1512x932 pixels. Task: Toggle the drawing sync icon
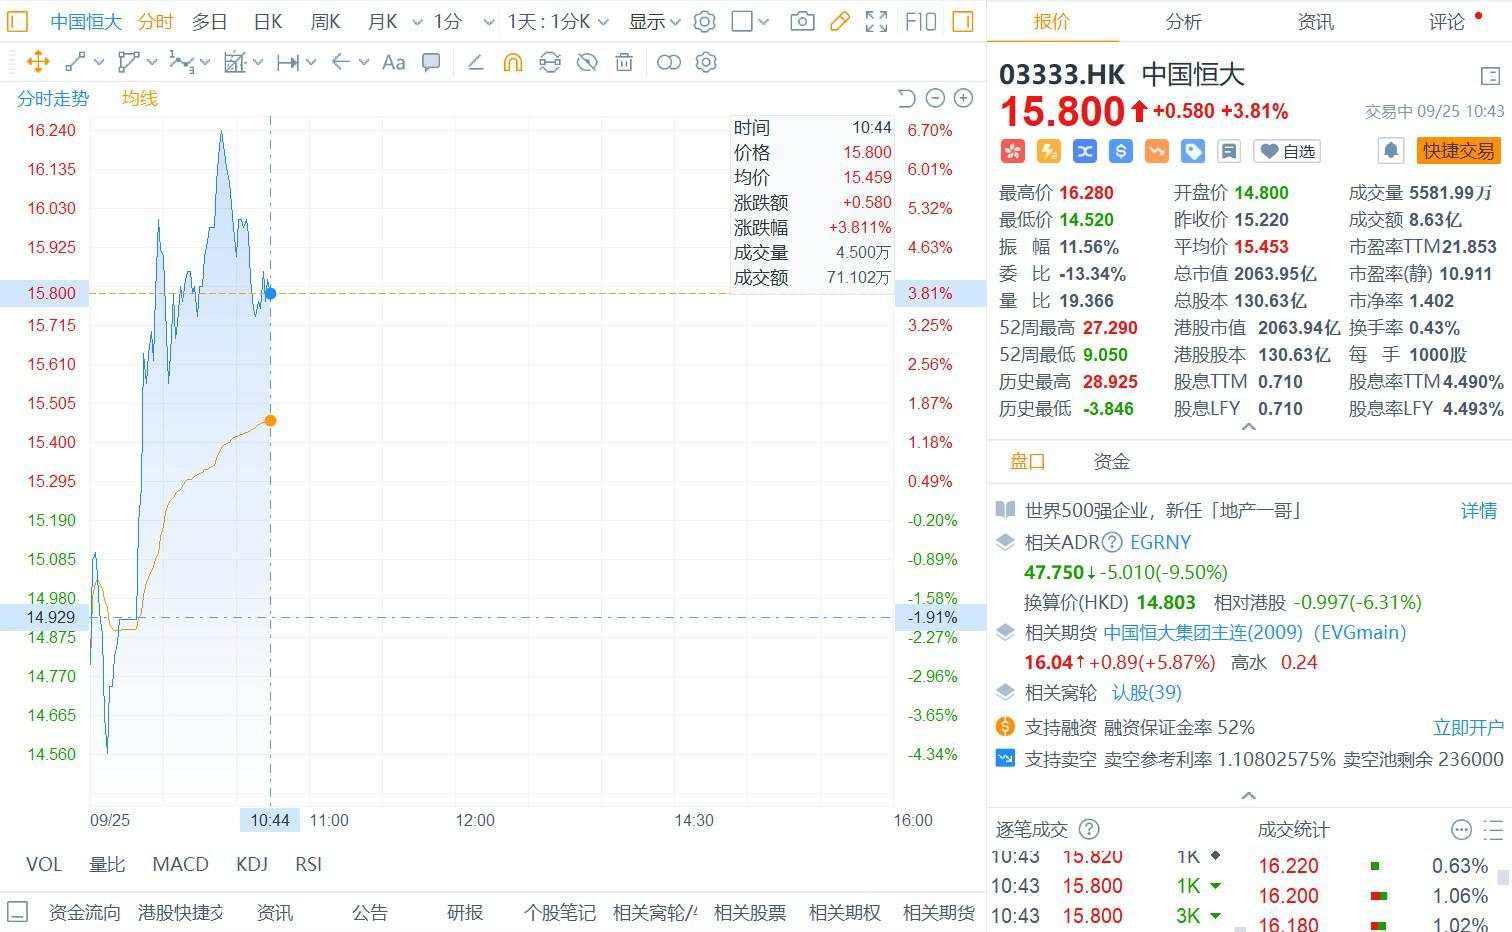549,62
